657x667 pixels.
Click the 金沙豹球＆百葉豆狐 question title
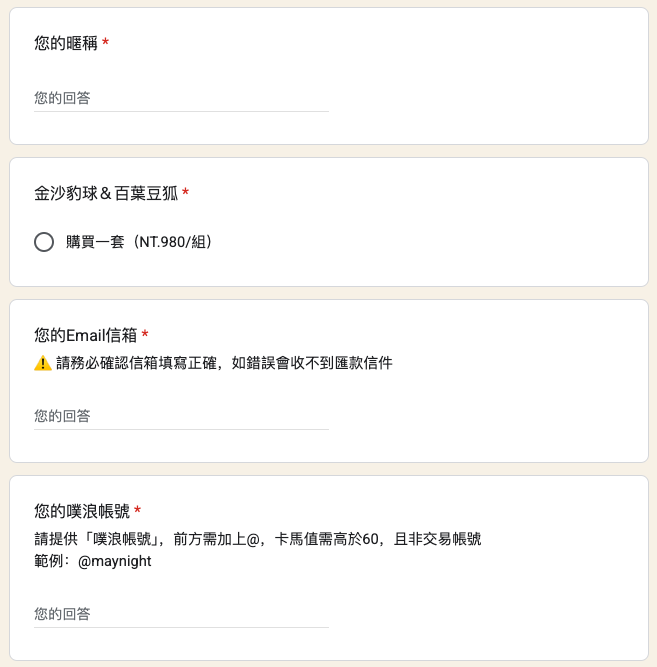[x=106, y=194]
